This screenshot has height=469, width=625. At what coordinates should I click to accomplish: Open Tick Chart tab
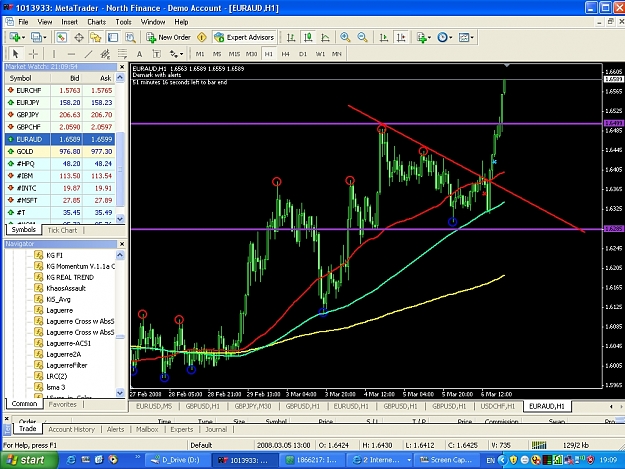point(62,230)
